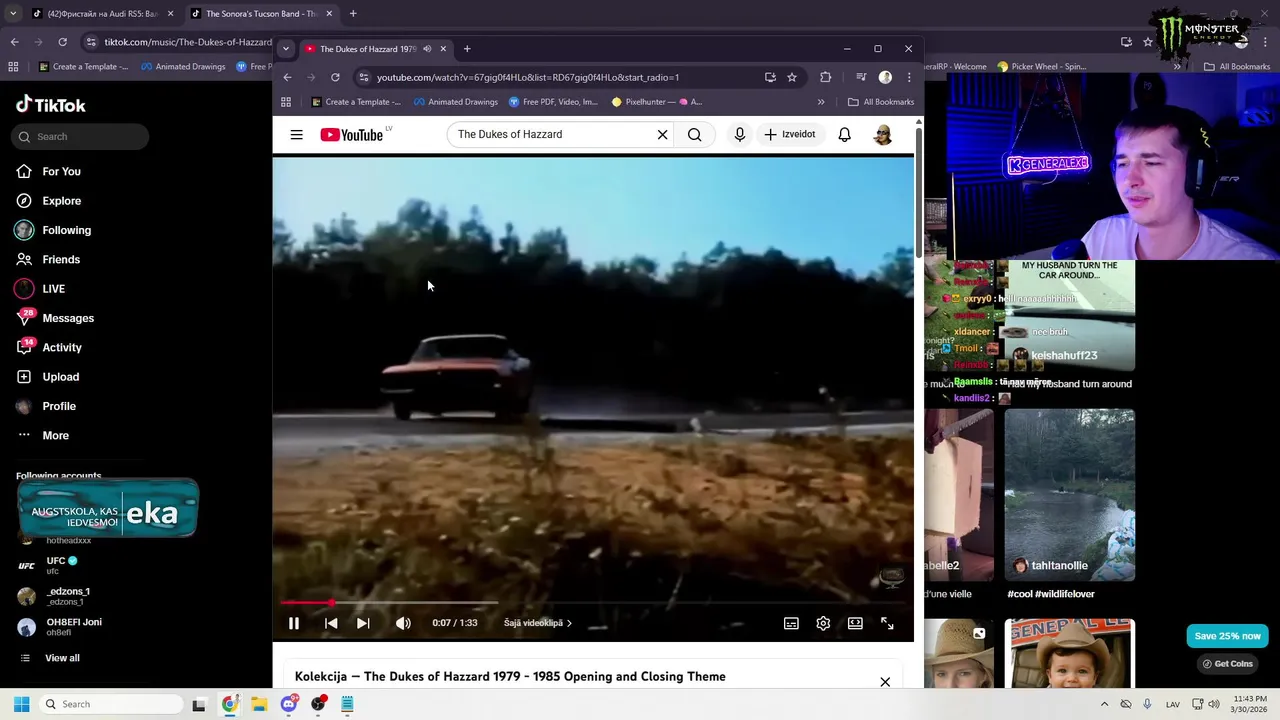Open YouTube hamburger guide menu
Screen dimensions: 1280x720
coord(296,134)
